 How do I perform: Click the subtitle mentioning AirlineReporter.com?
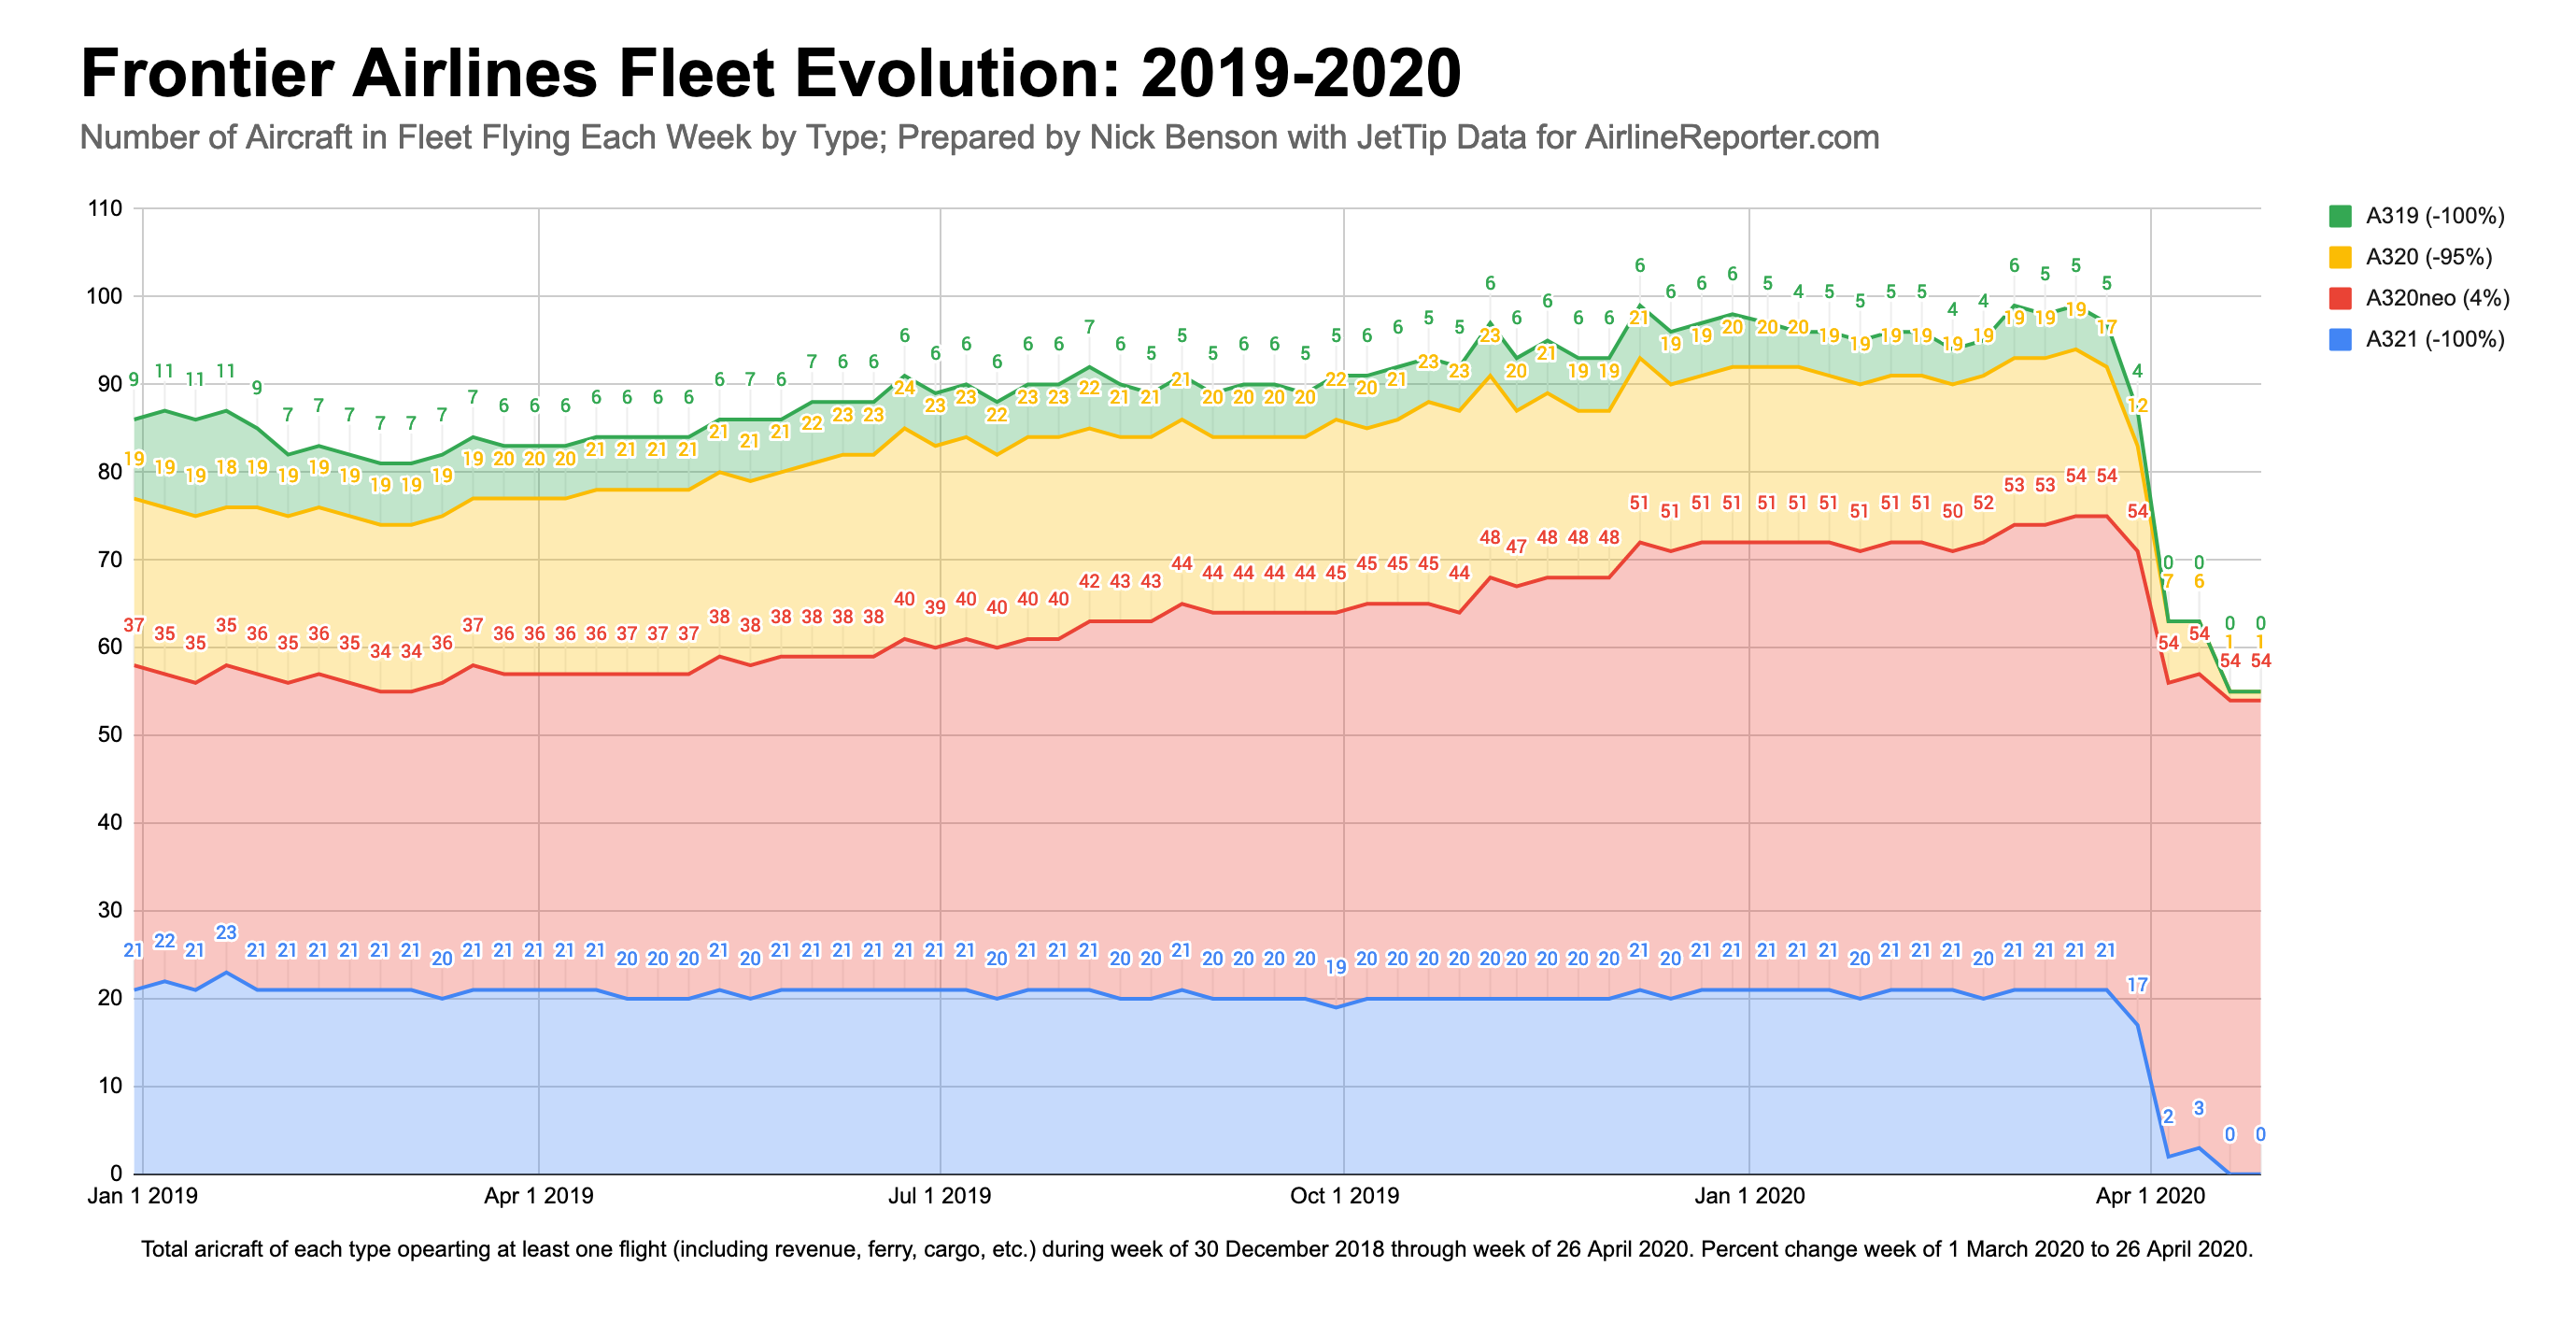(979, 137)
